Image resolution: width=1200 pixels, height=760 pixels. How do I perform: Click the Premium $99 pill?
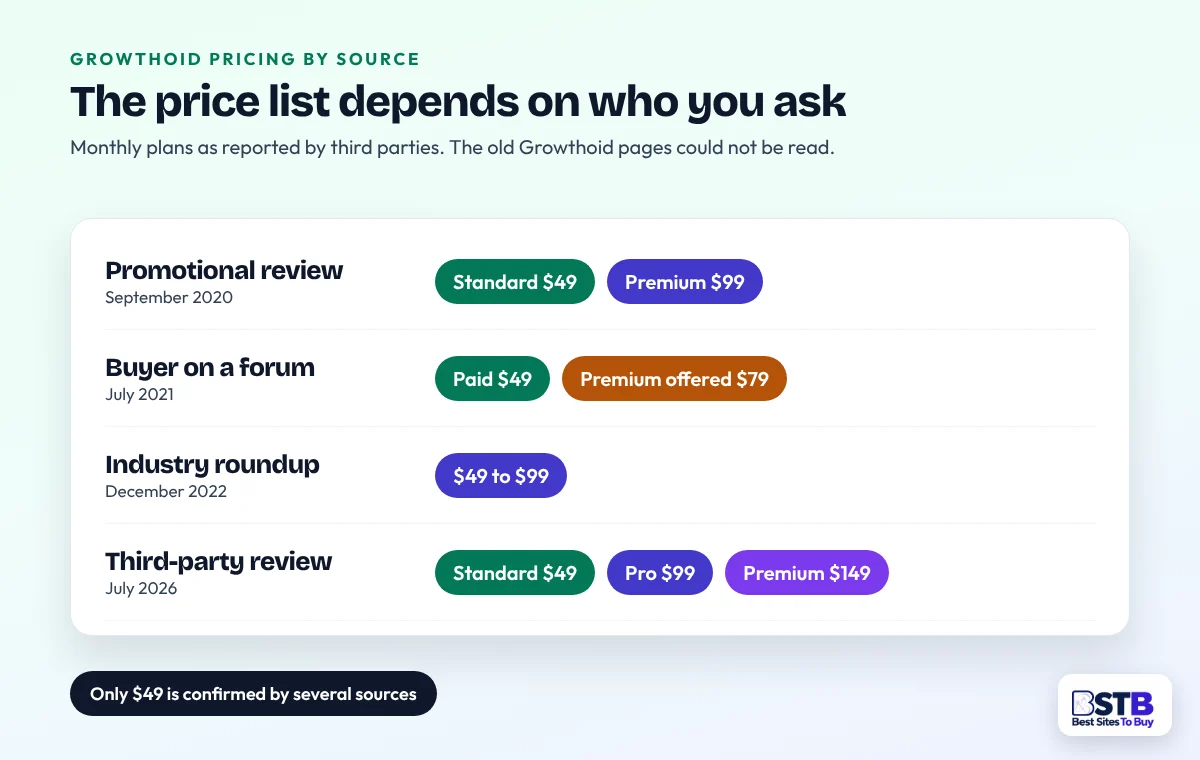tap(685, 282)
